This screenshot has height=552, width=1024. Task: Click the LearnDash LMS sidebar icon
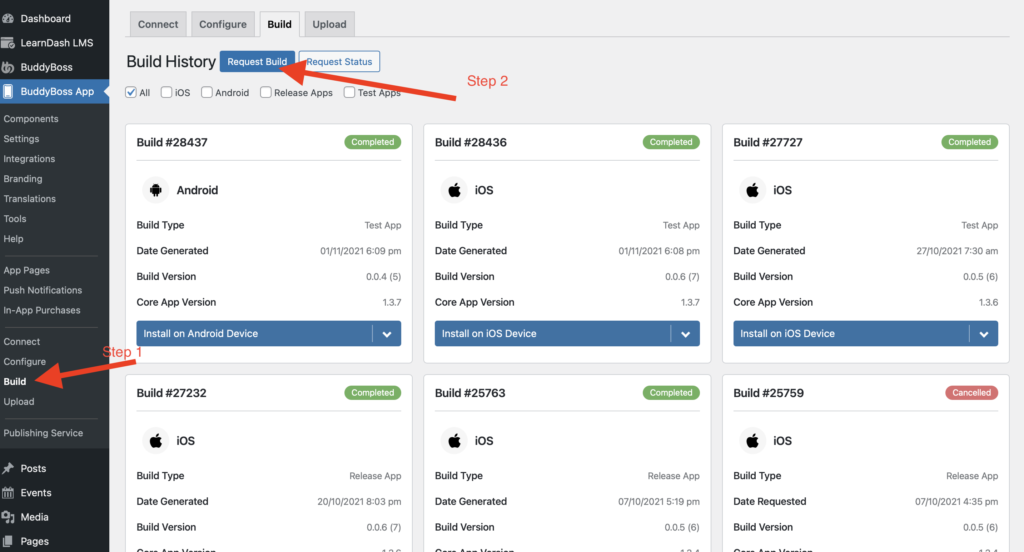coord(8,43)
